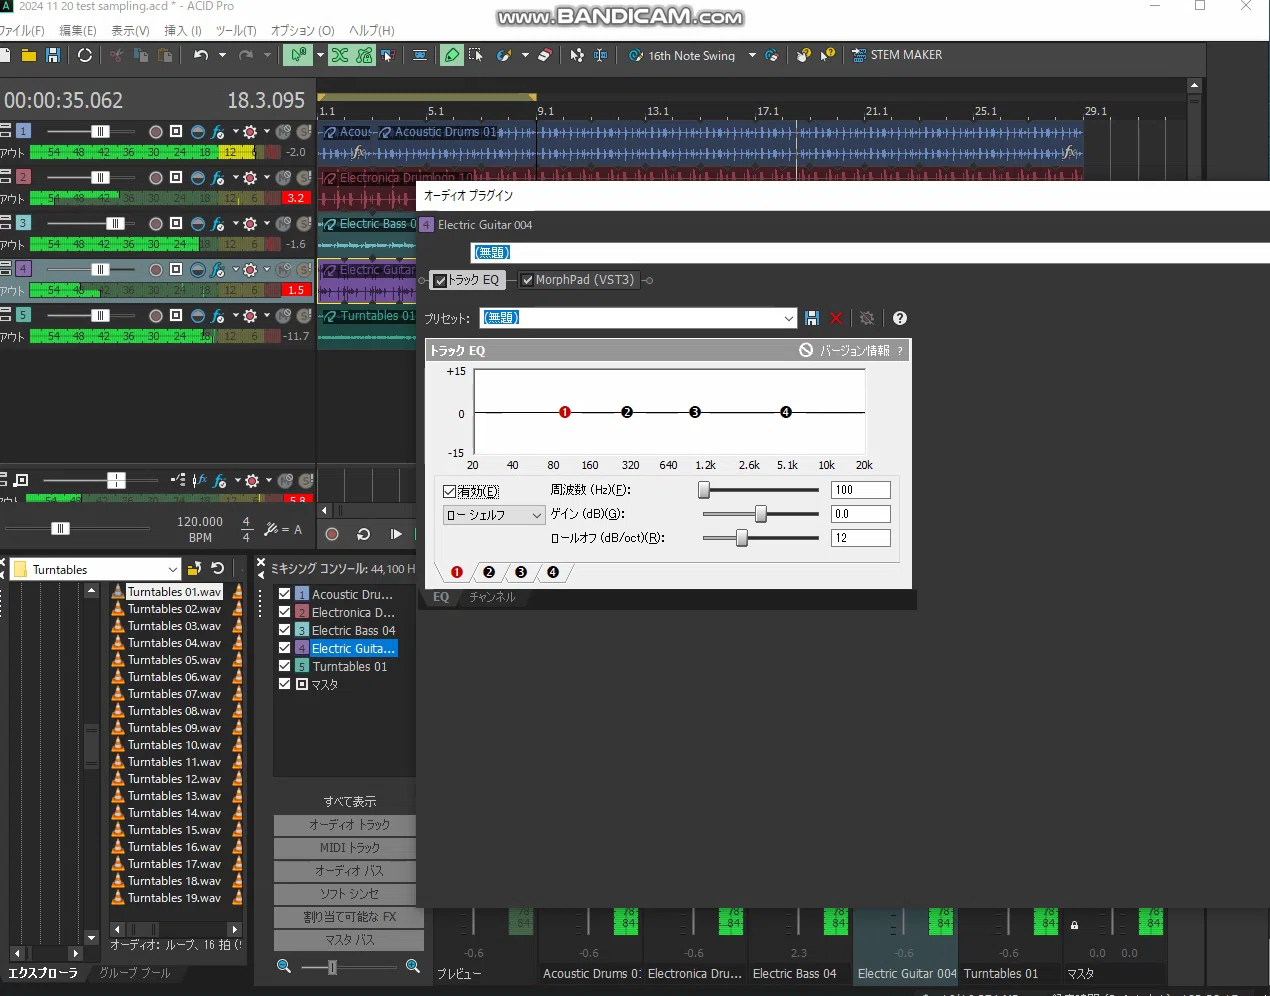
Task: Solo track 3 with the S button
Action: (x=303, y=224)
